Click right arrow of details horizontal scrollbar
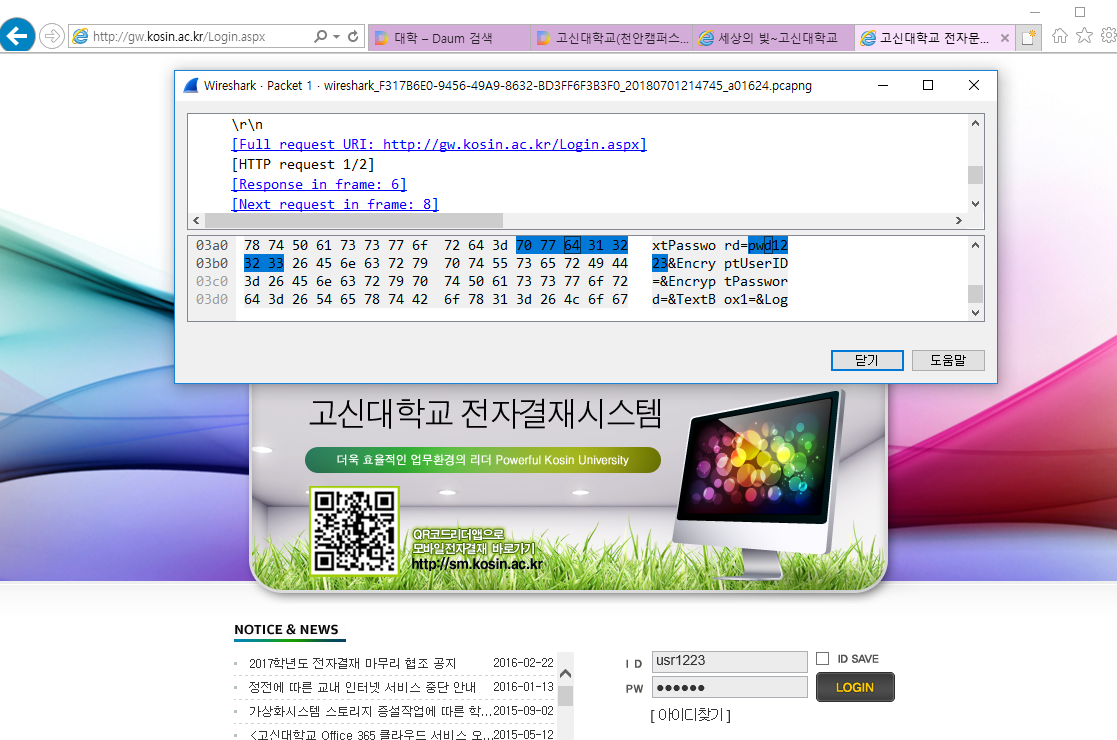 959,220
